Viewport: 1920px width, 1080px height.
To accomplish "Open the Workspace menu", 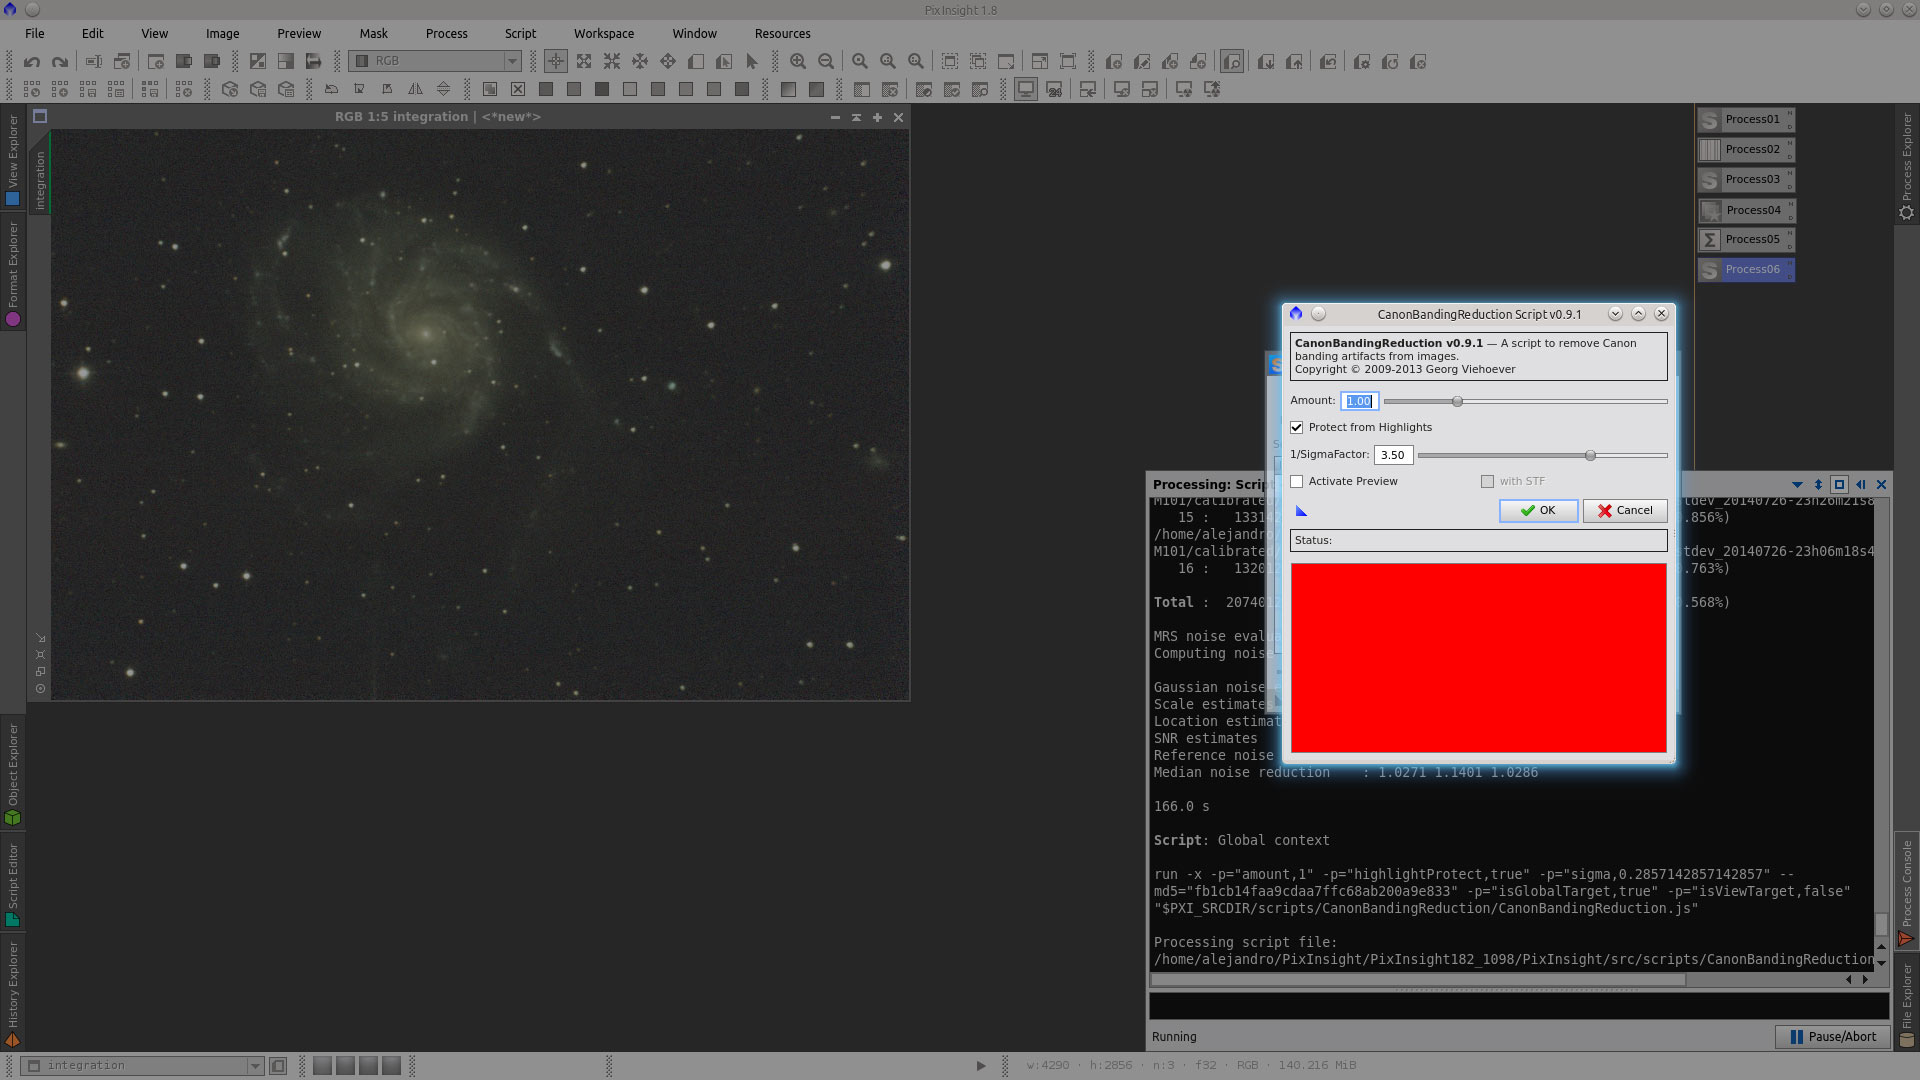I will click(604, 33).
